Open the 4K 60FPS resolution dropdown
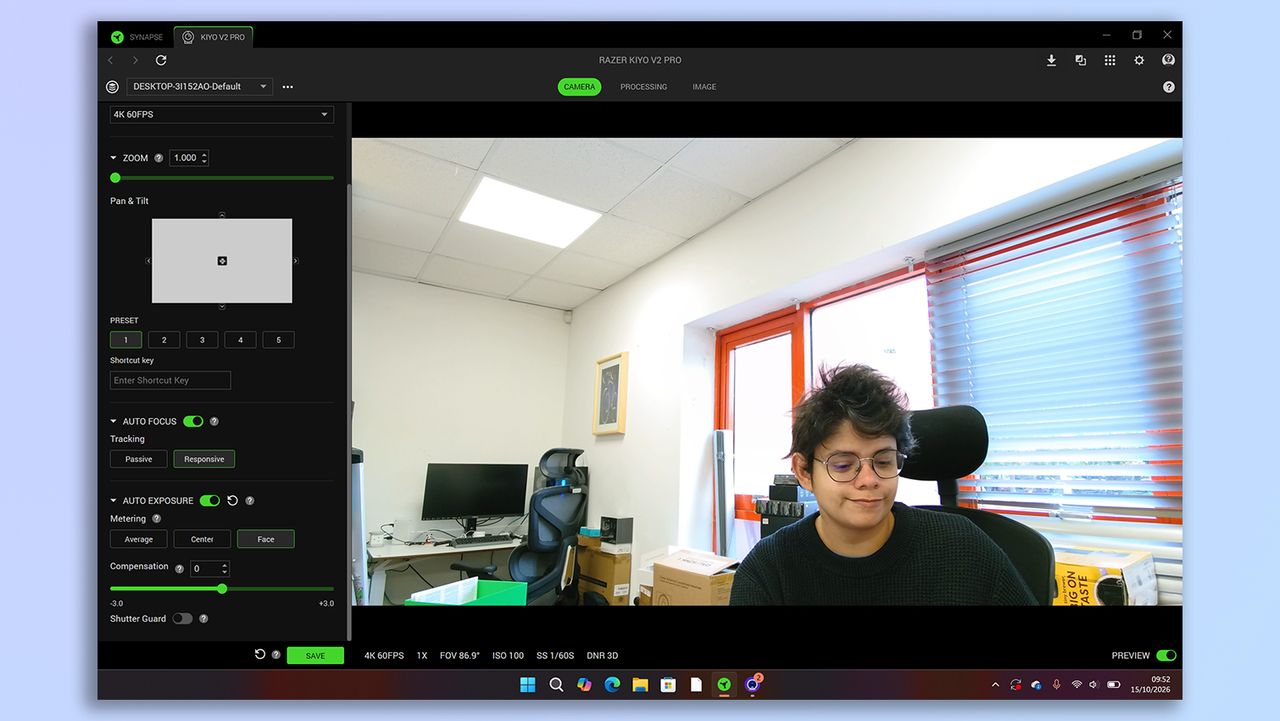The width and height of the screenshot is (1280, 721). [x=222, y=114]
